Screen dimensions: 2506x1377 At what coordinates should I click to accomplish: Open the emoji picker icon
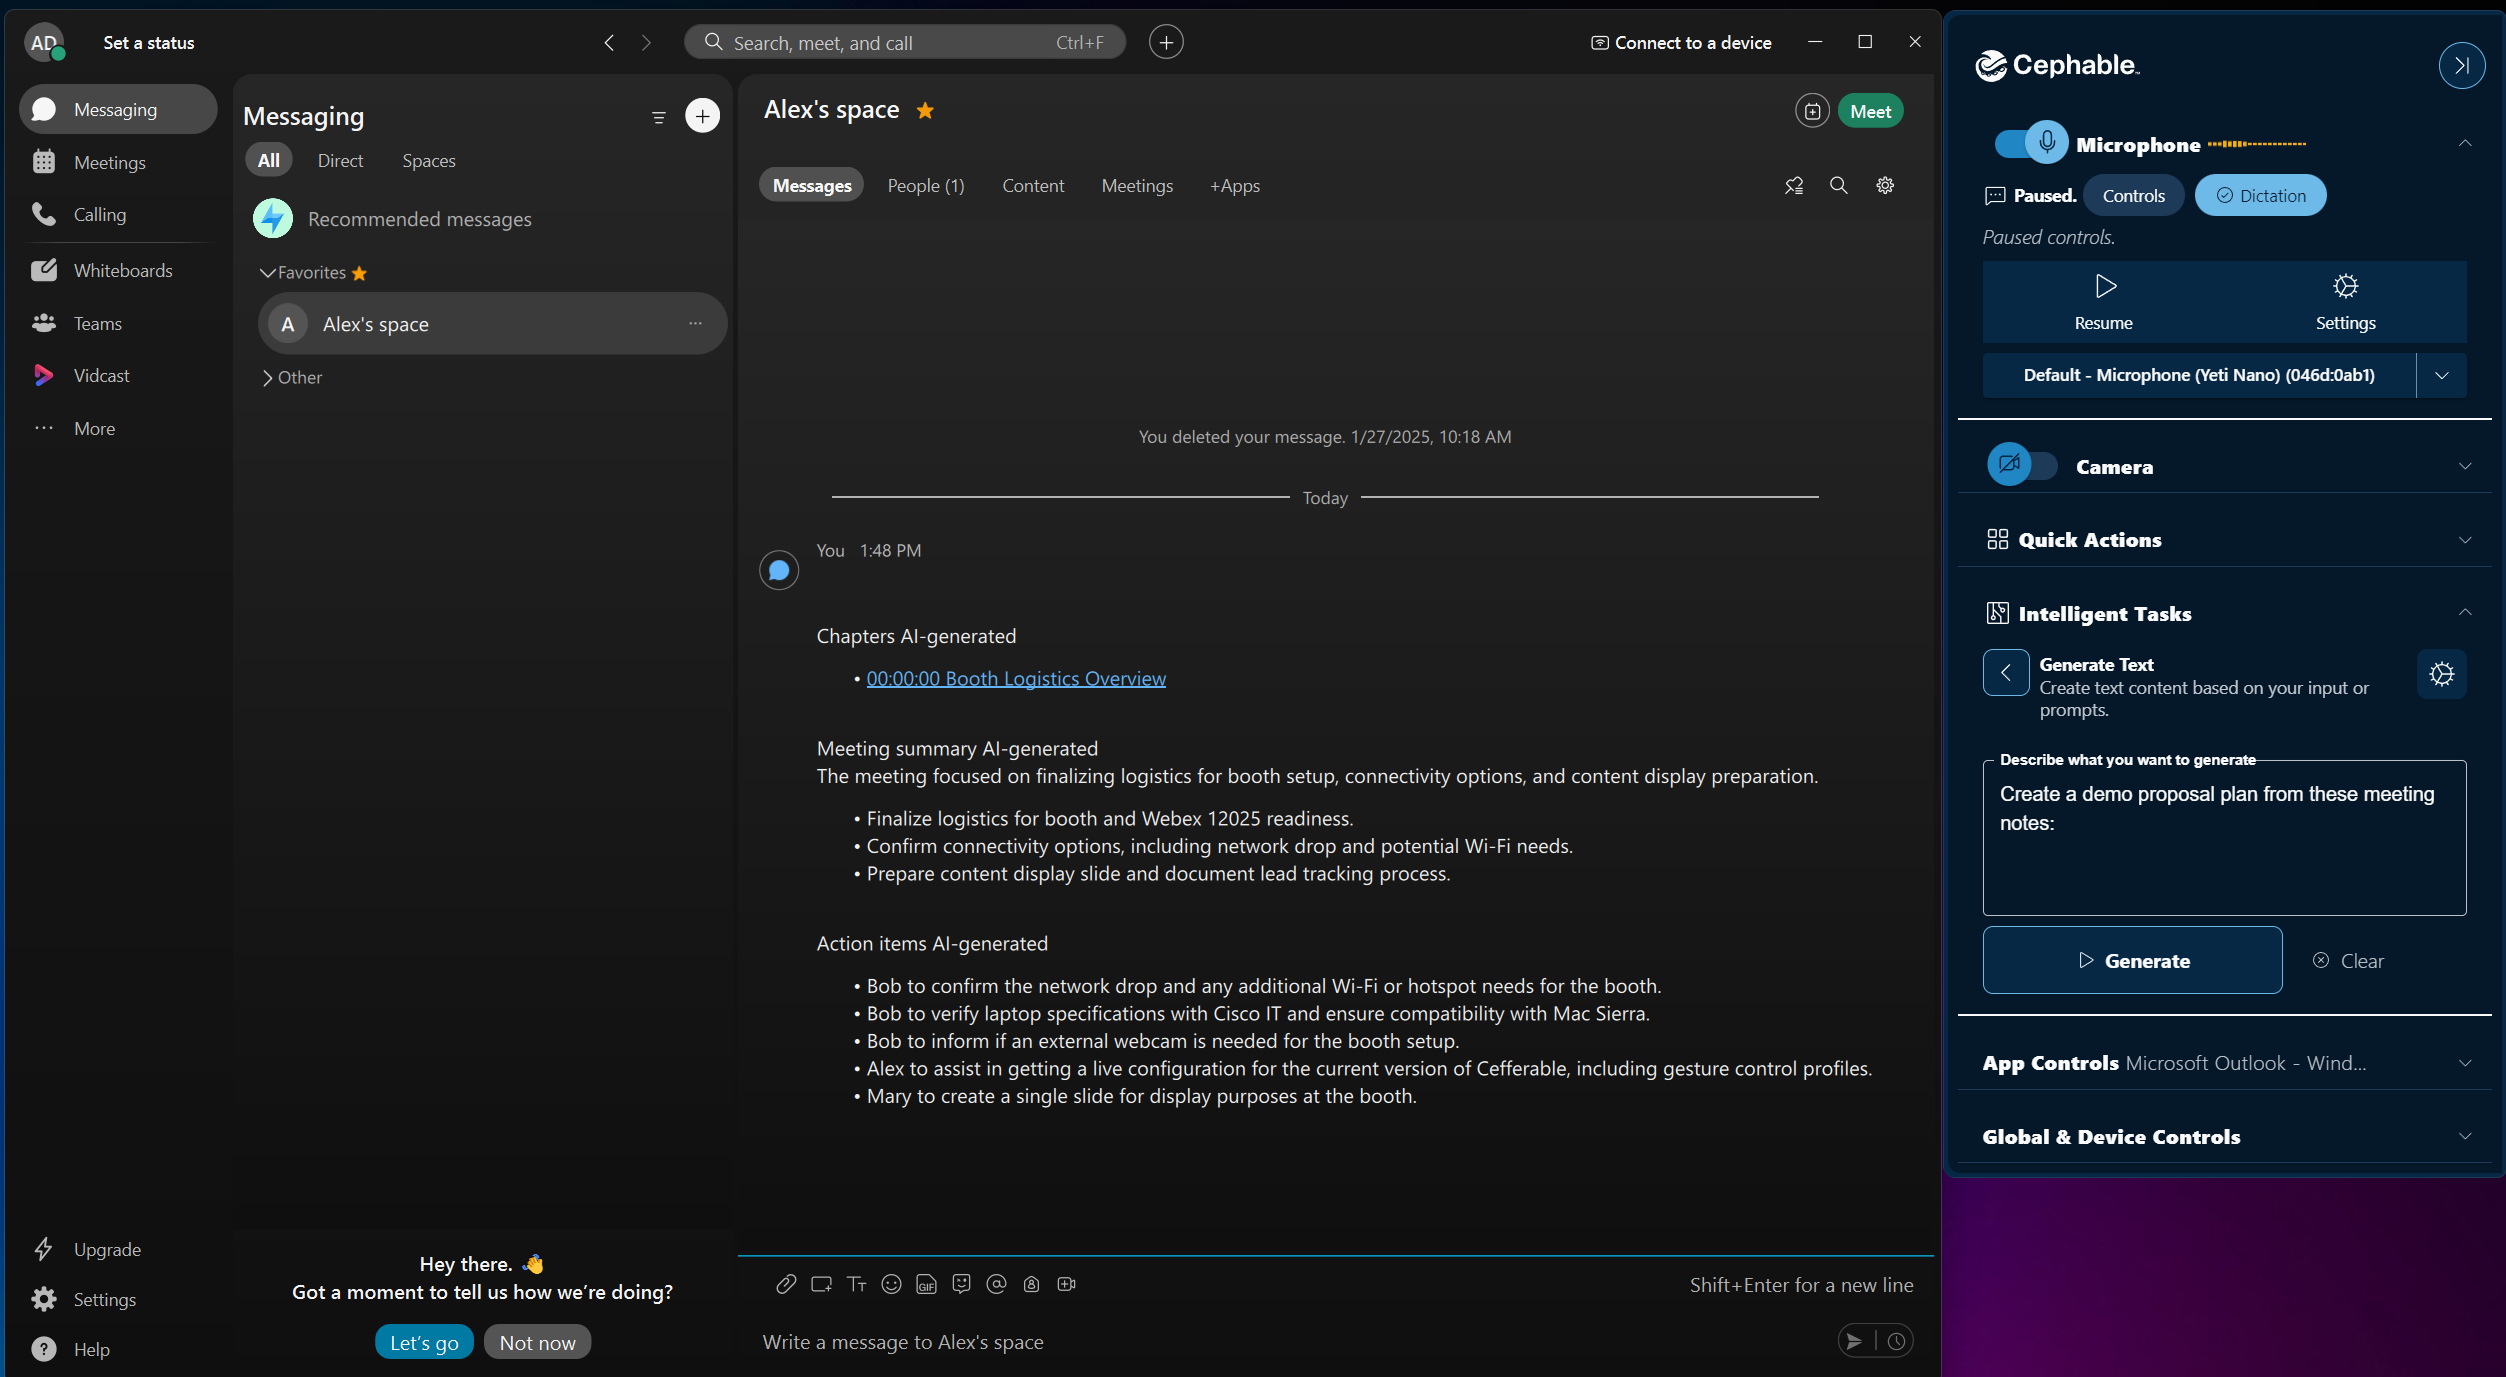pos(891,1284)
